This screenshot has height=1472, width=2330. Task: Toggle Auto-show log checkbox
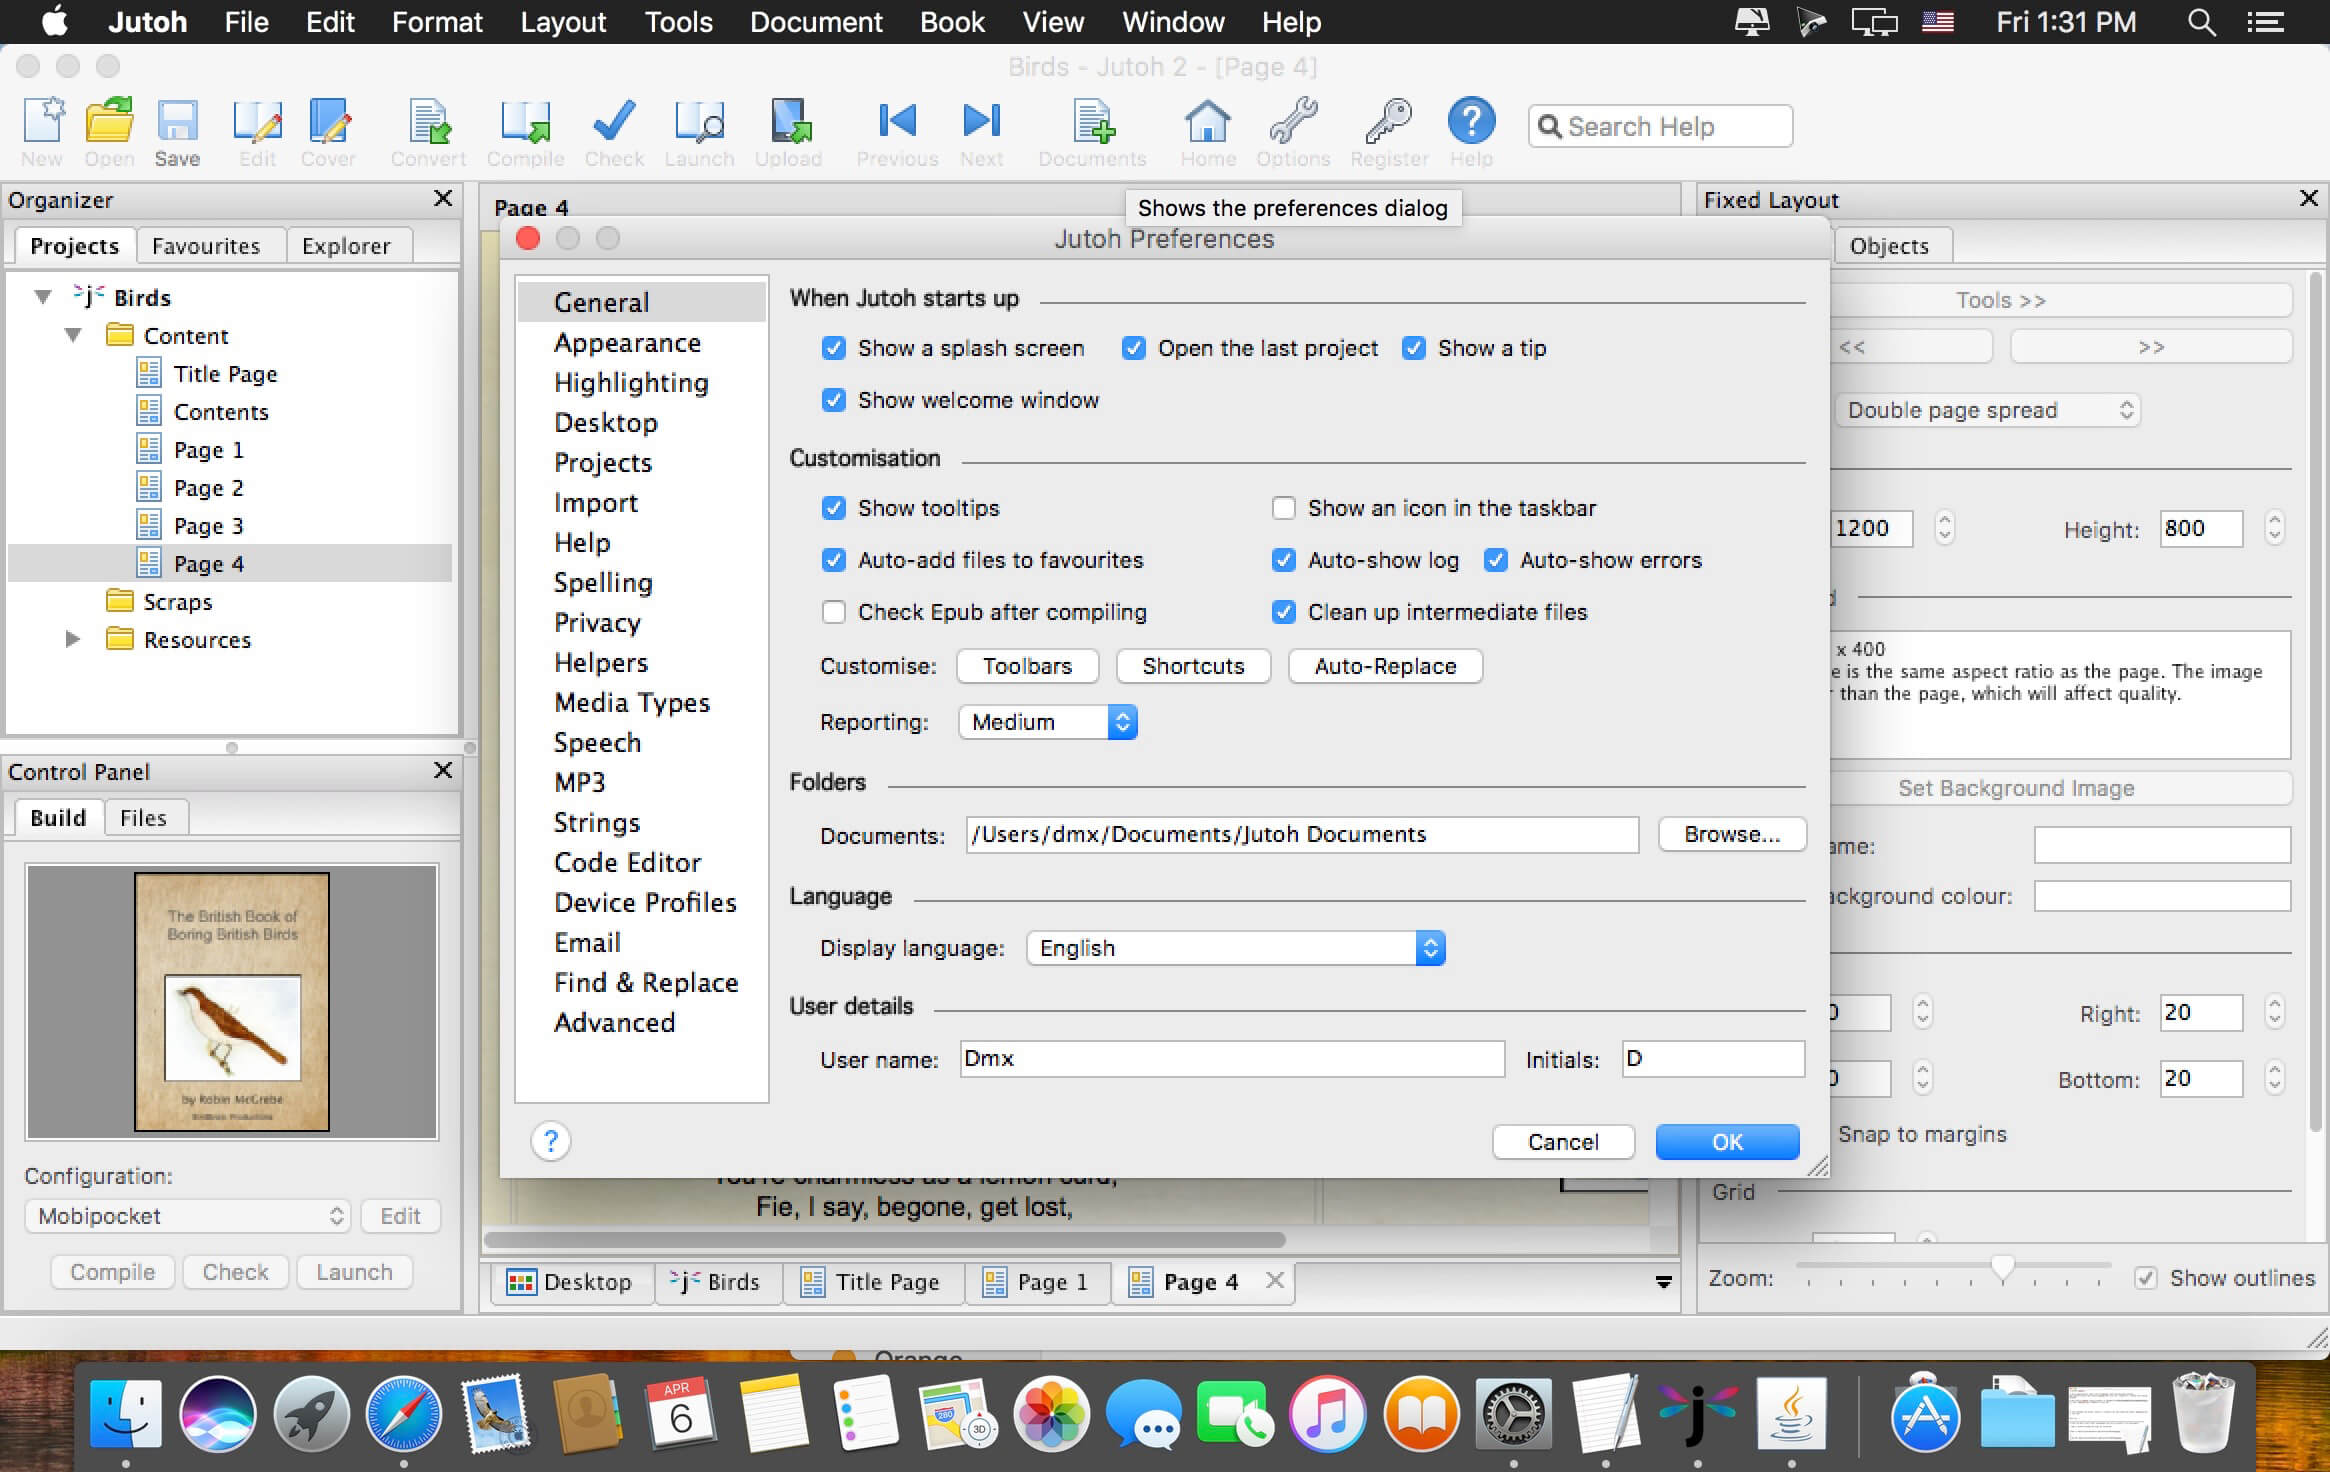coord(1282,558)
